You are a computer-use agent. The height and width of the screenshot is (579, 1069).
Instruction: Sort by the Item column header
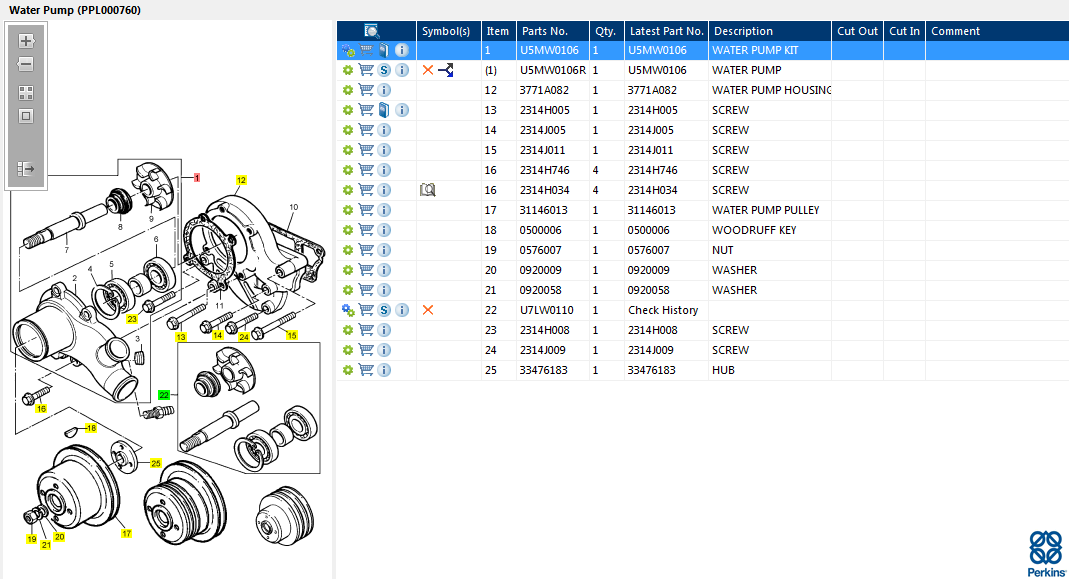[498, 31]
